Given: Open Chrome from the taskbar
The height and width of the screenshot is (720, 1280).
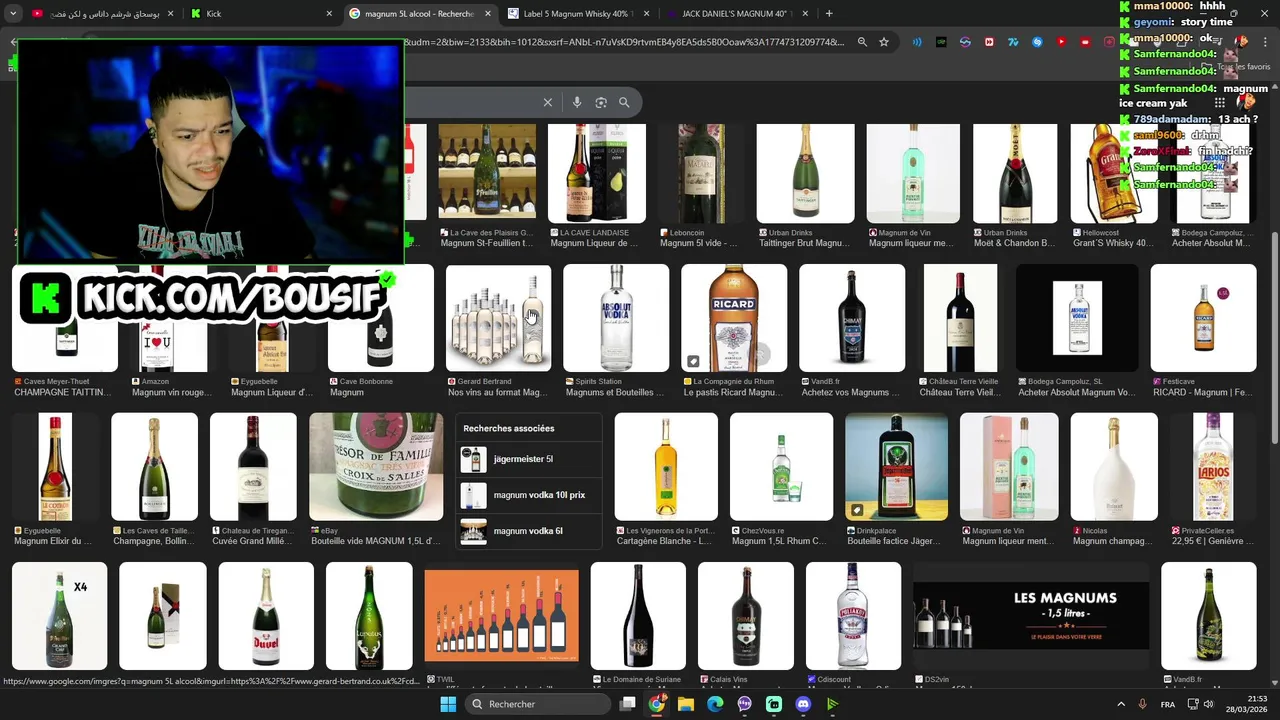Looking at the screenshot, I should (656, 704).
